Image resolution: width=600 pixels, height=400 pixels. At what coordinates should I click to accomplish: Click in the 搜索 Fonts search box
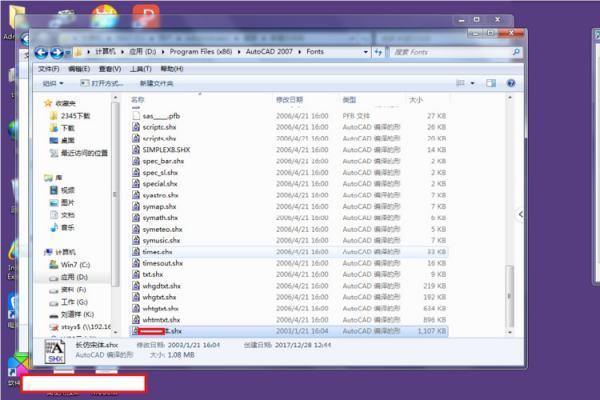point(452,52)
